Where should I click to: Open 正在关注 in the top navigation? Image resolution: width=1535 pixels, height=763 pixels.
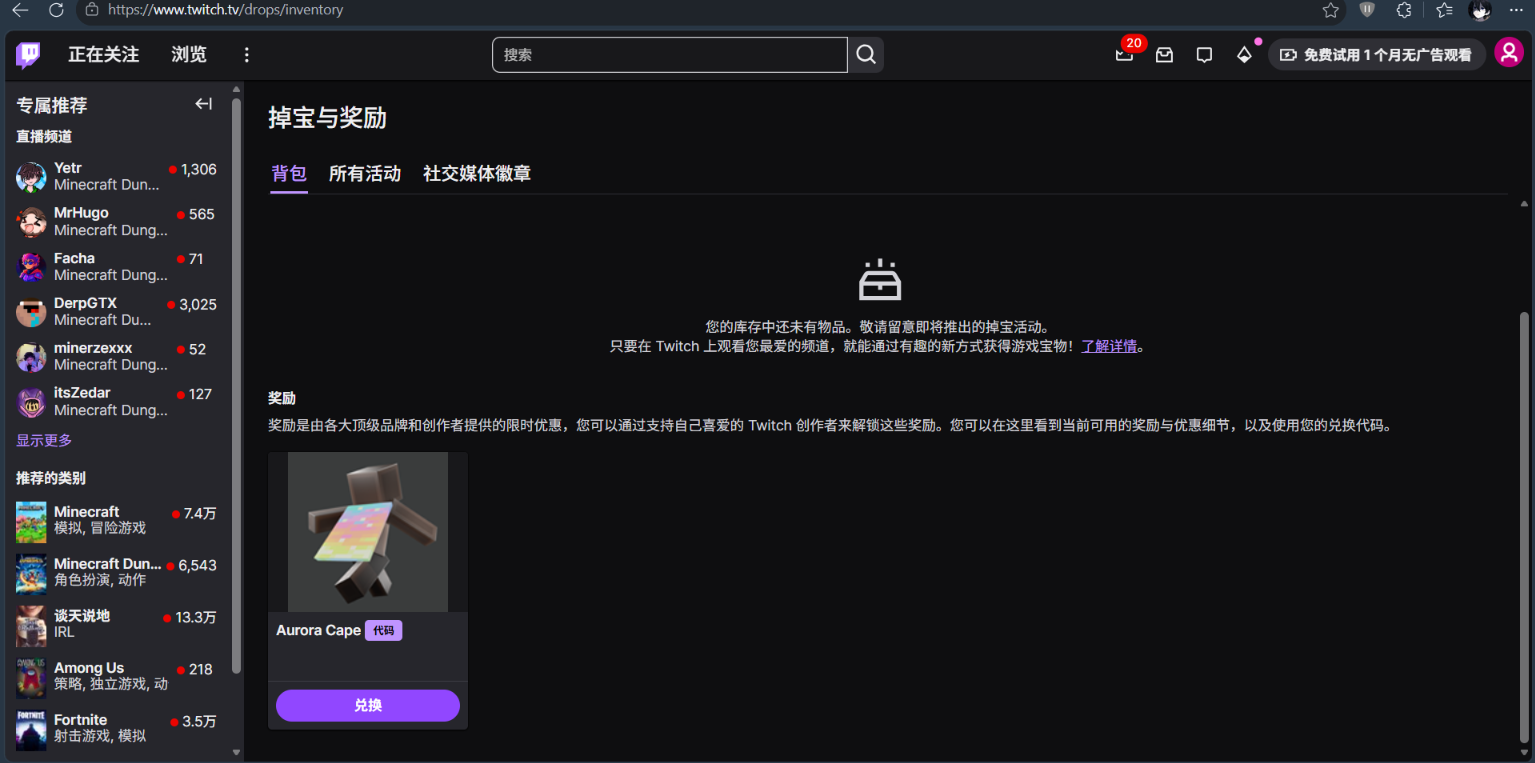pyautogui.click(x=104, y=55)
